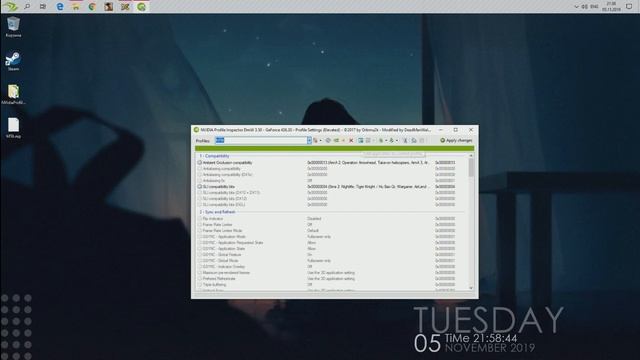
Task: Add an application to the current profile
Action: pos(360,140)
